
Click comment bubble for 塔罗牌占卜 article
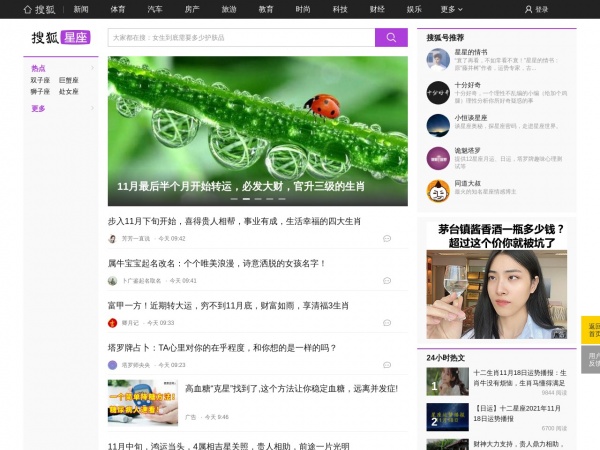(387, 365)
